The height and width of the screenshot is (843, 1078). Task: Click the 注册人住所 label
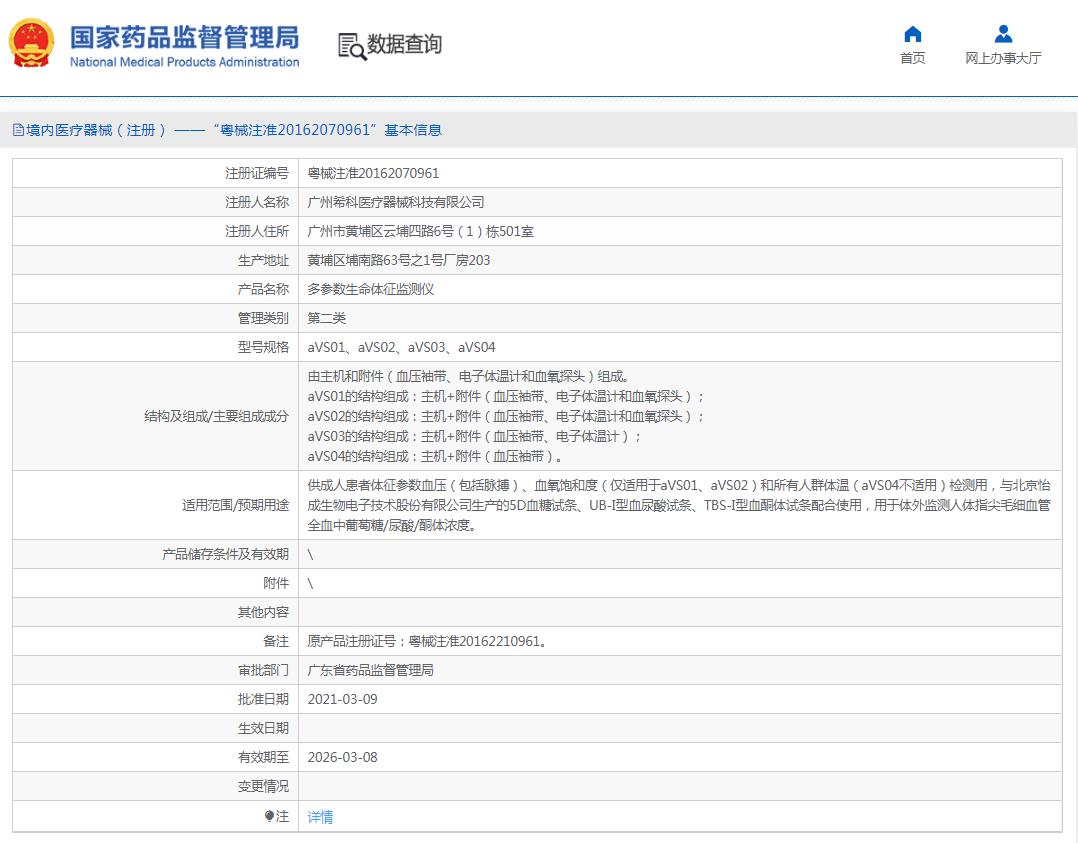[x=257, y=231]
